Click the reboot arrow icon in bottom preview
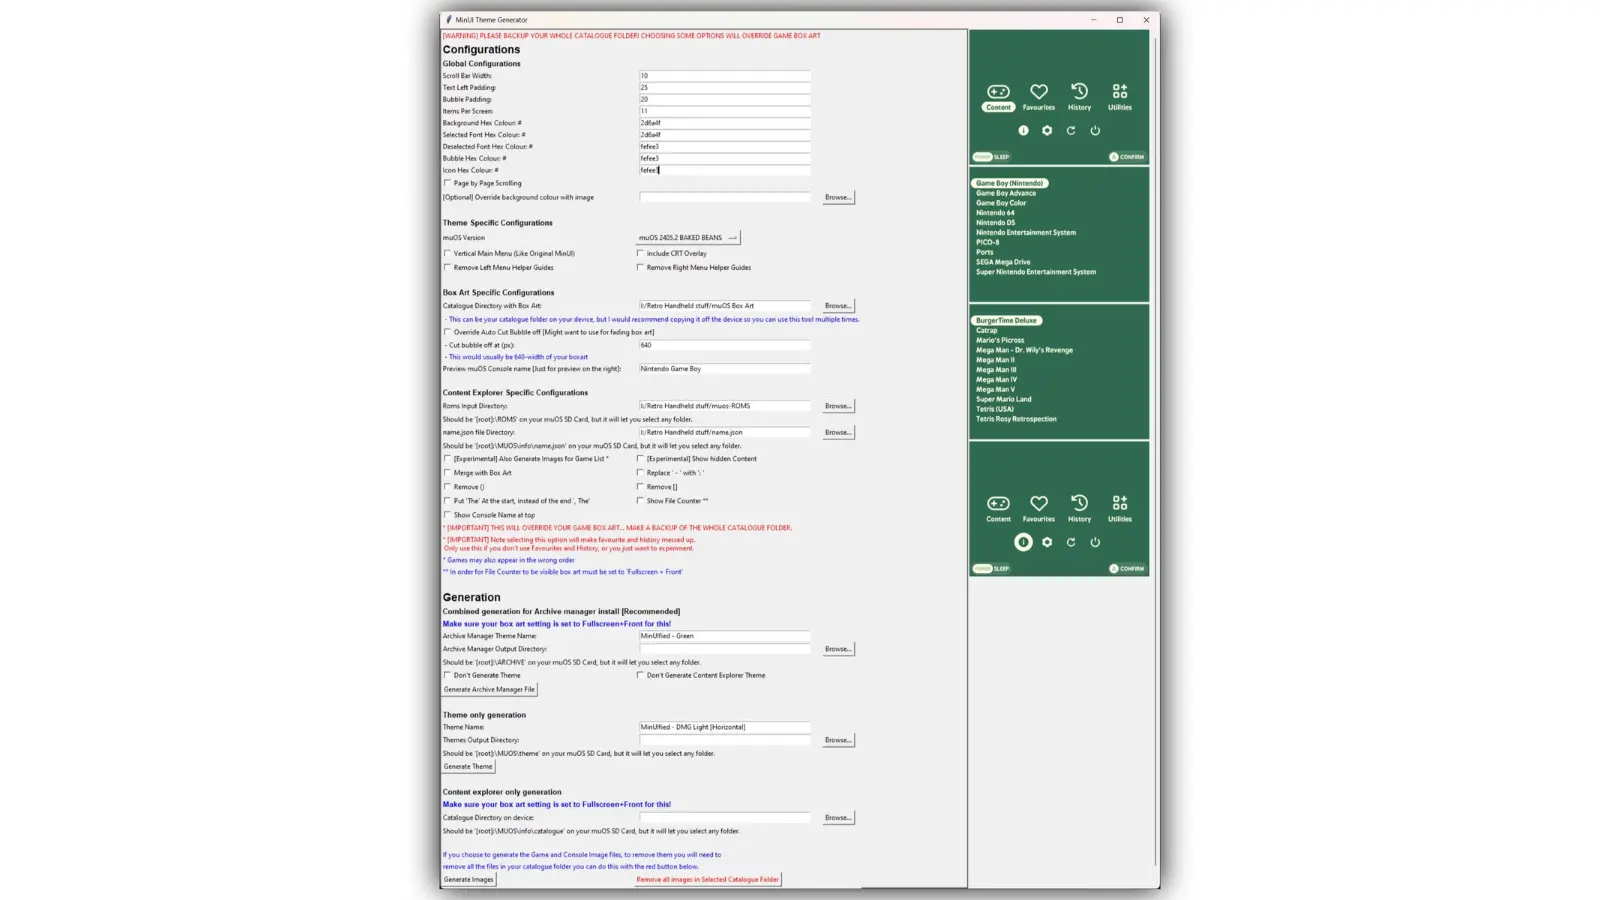1600x900 pixels. click(x=1071, y=542)
